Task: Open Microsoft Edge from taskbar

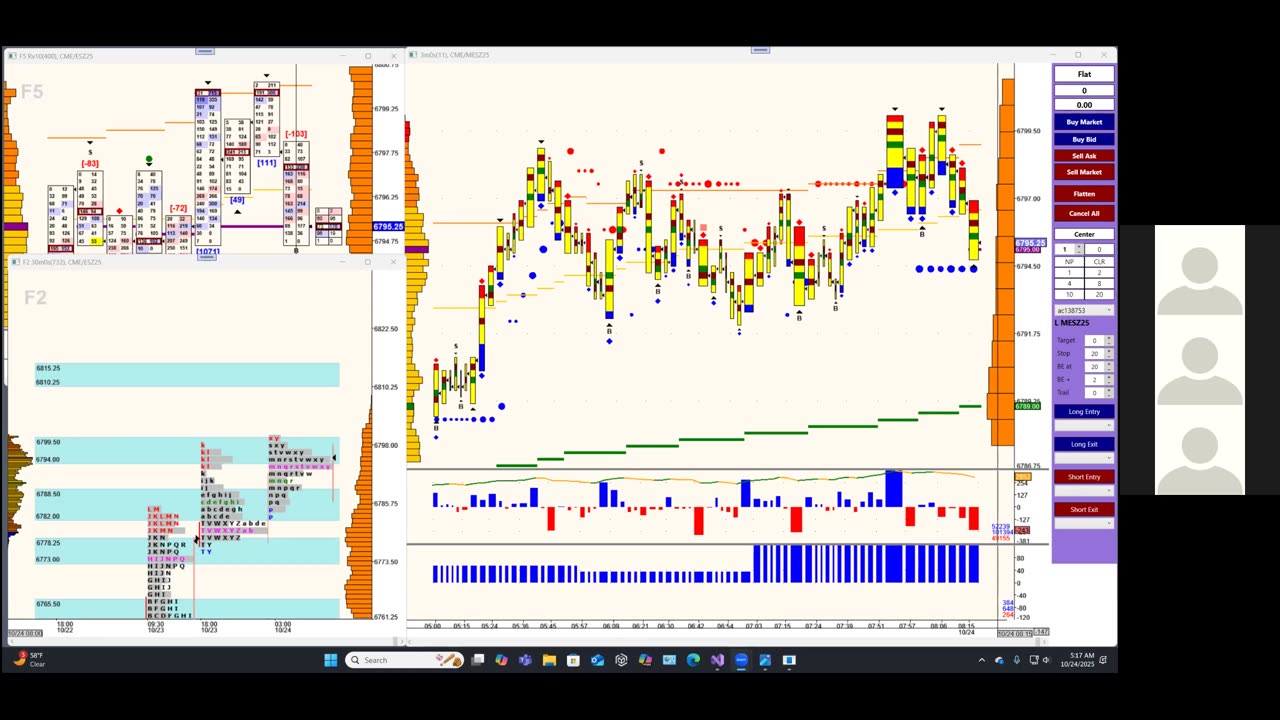Action: [x=693, y=660]
